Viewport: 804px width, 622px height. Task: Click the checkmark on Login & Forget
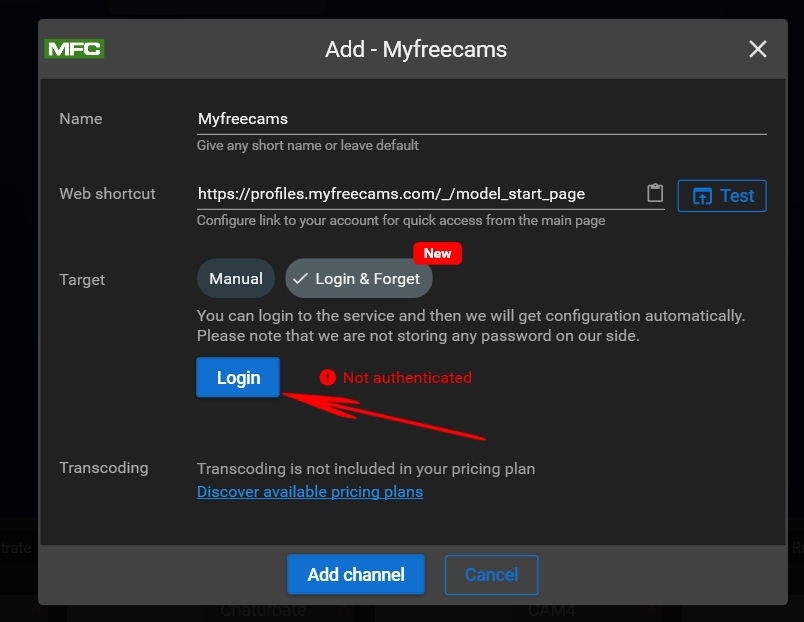tap(300, 278)
